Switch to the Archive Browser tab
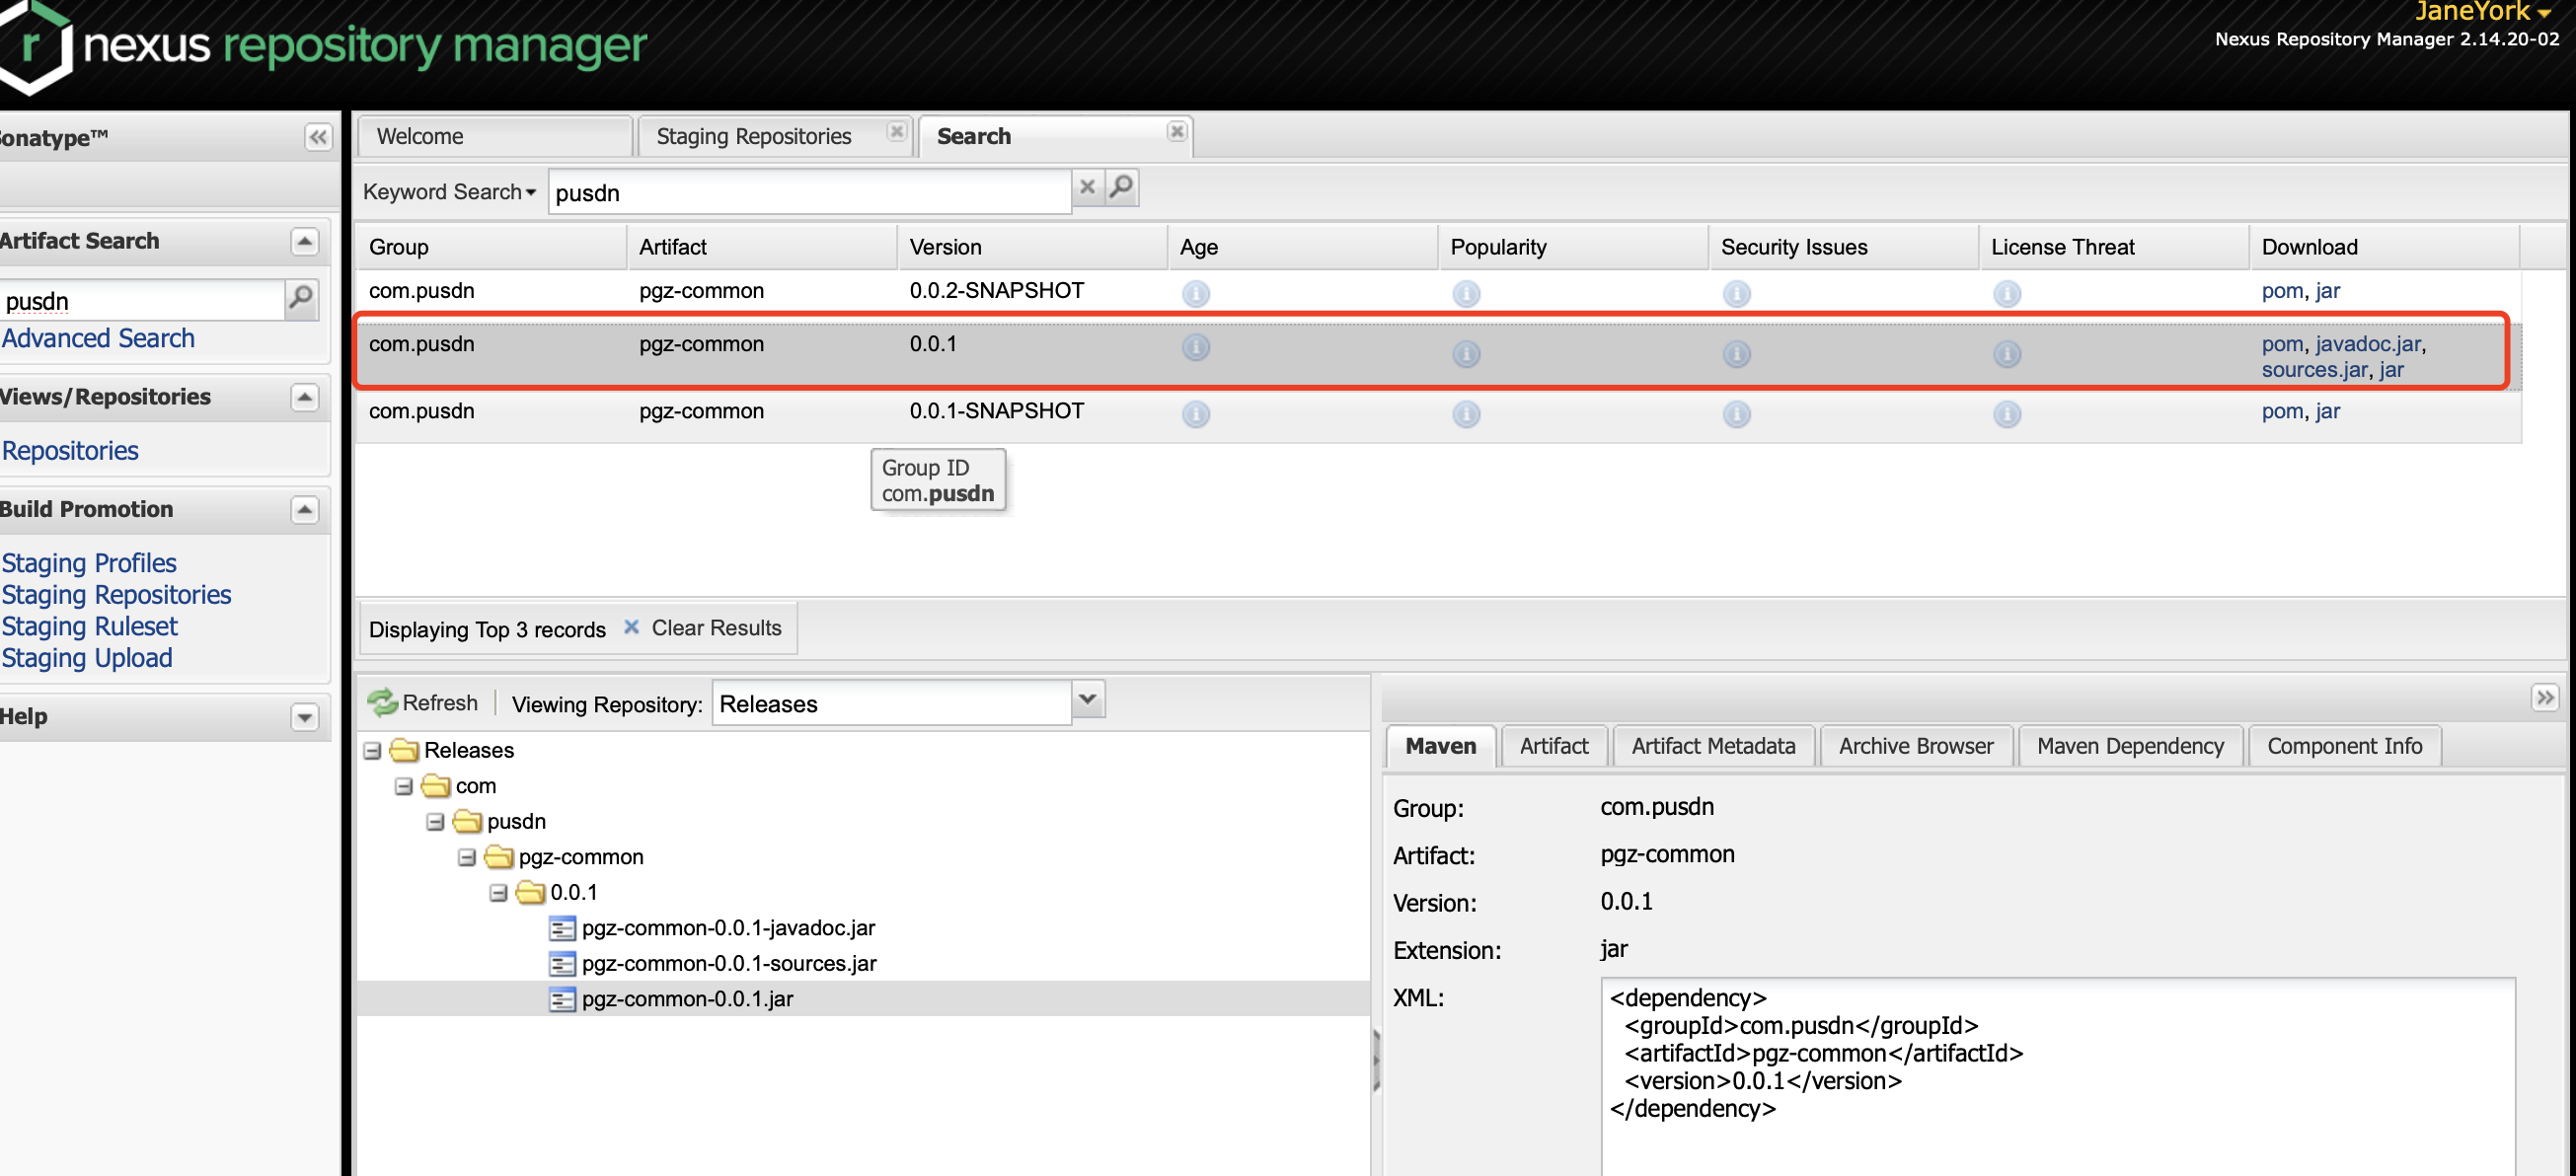2576x1176 pixels. pos(1915,746)
